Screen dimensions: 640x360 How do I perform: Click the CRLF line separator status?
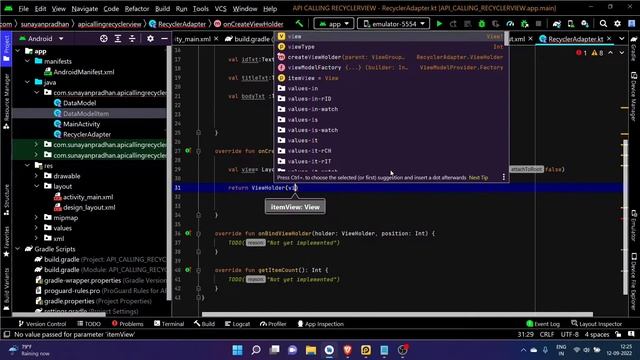[547, 334]
